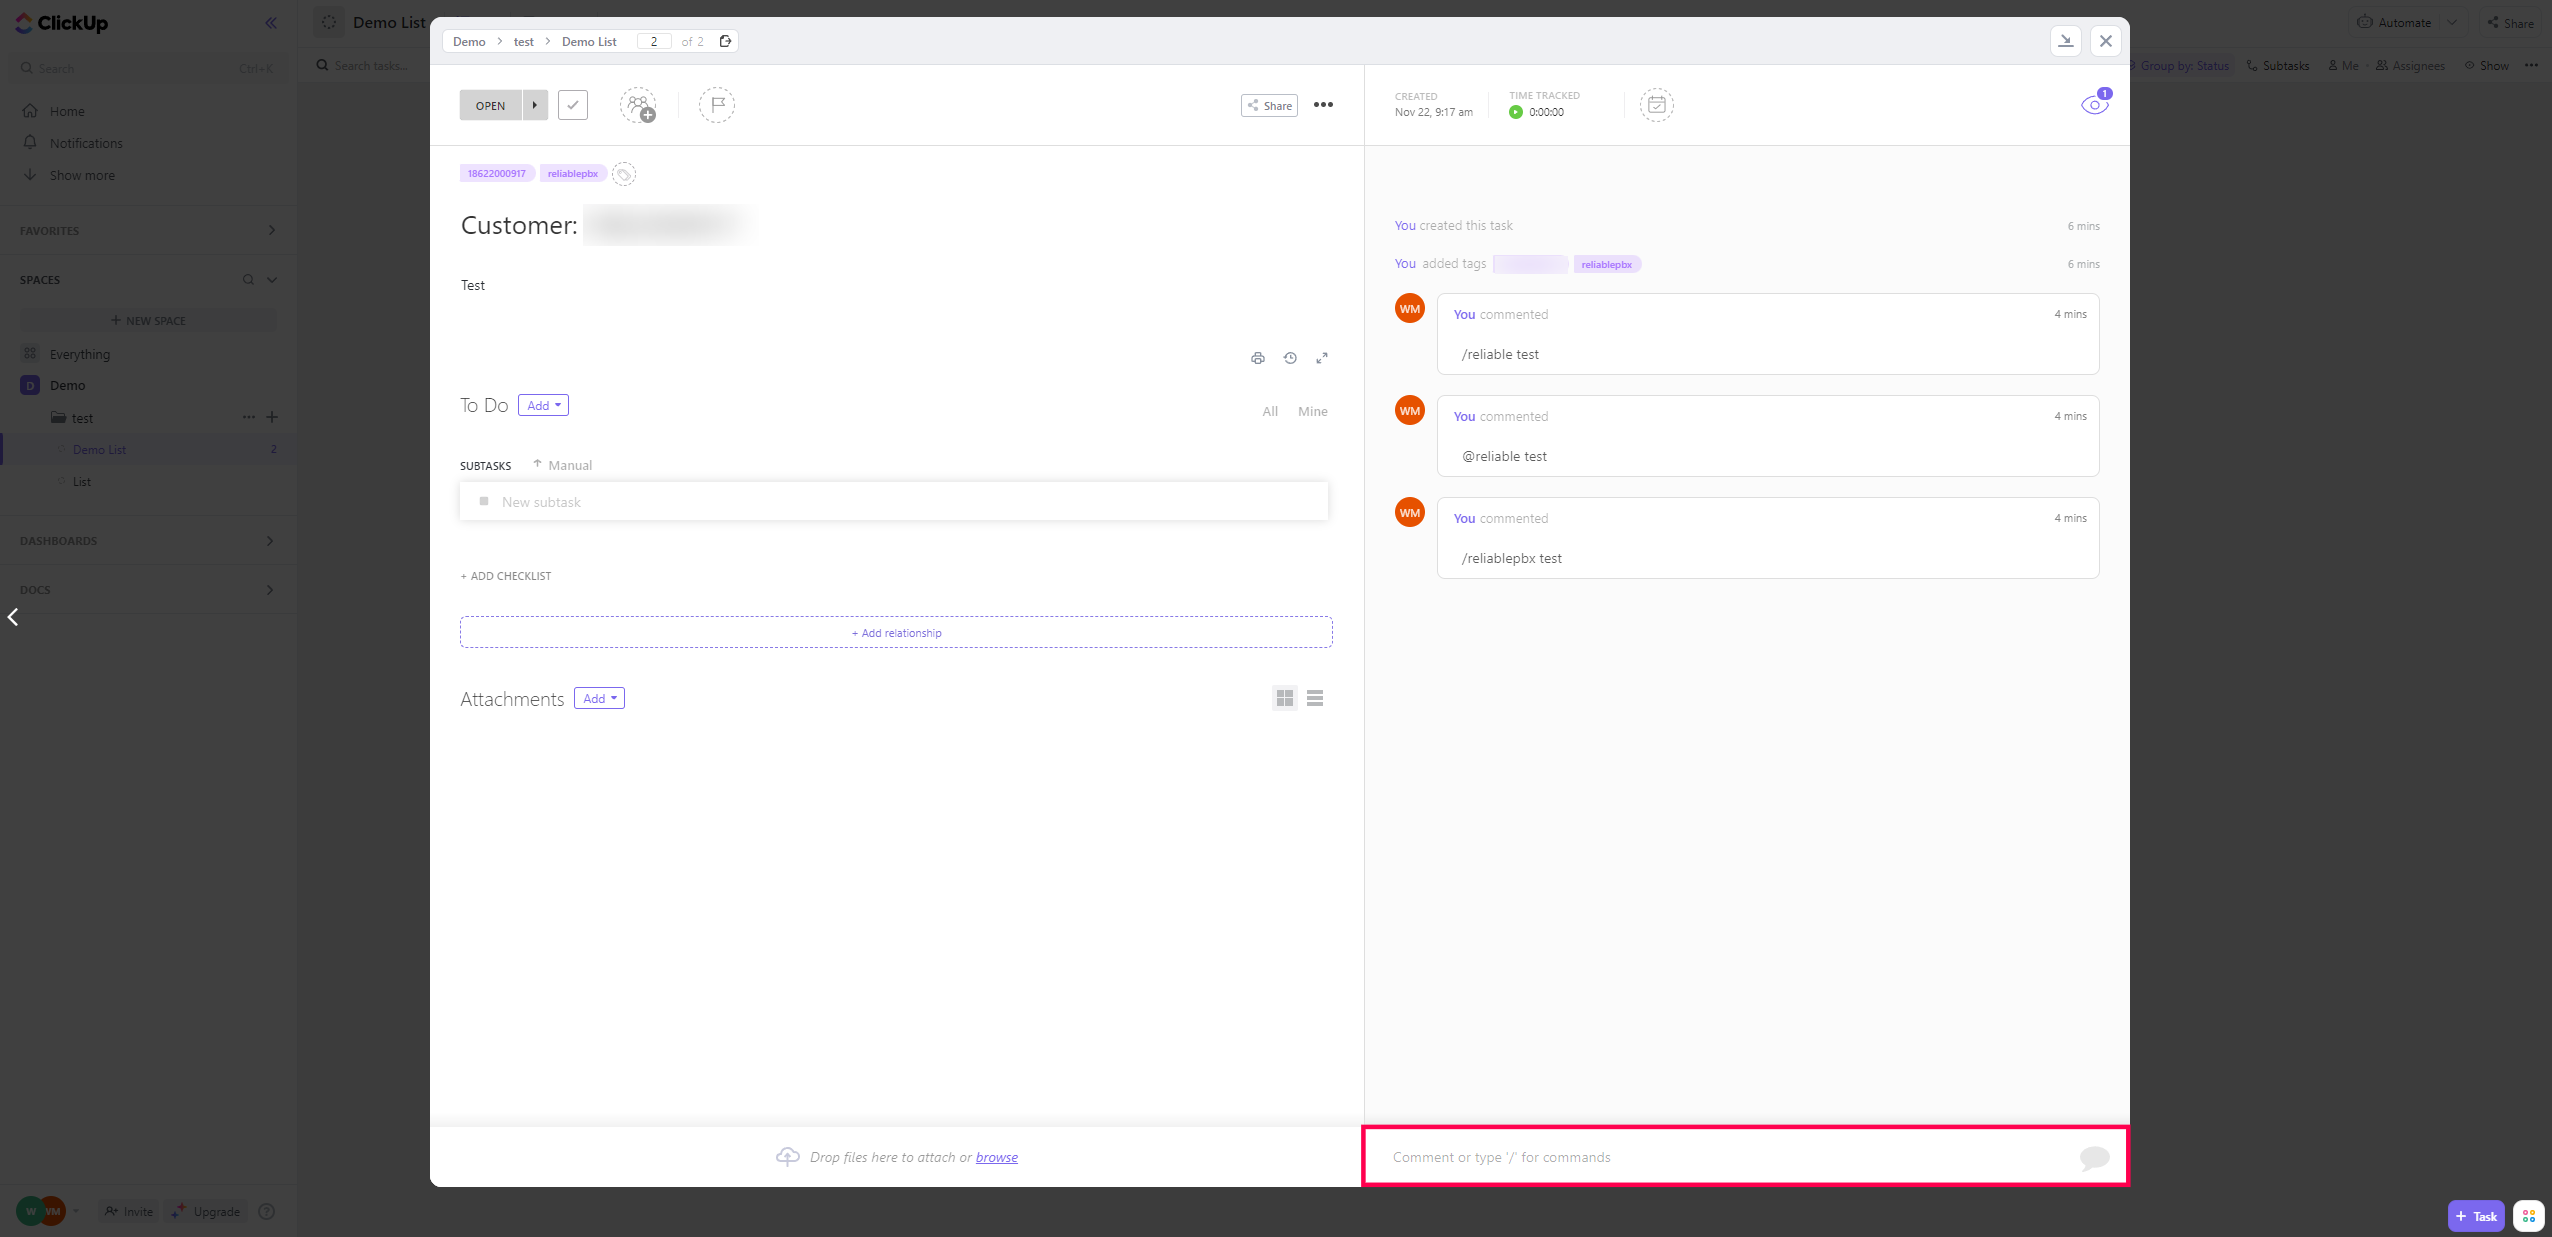Change subtasks Manual sort option
This screenshot has height=1237, width=2552.
click(562, 465)
